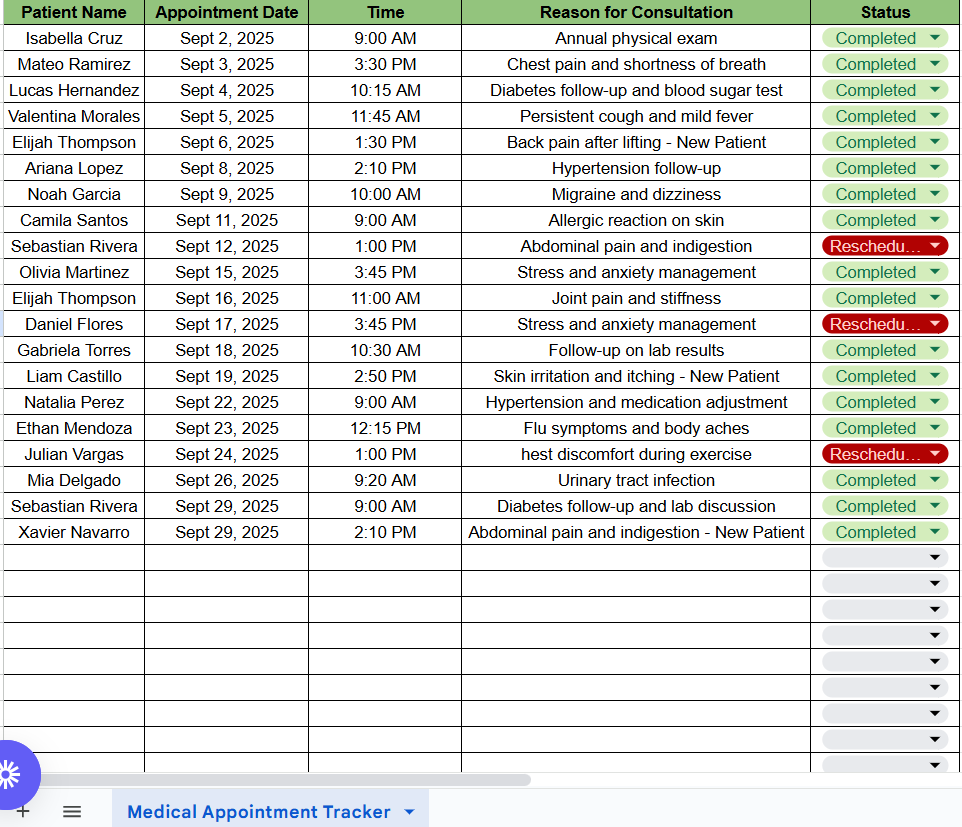Select Flu symptoms and body aches cell

(x=636, y=428)
